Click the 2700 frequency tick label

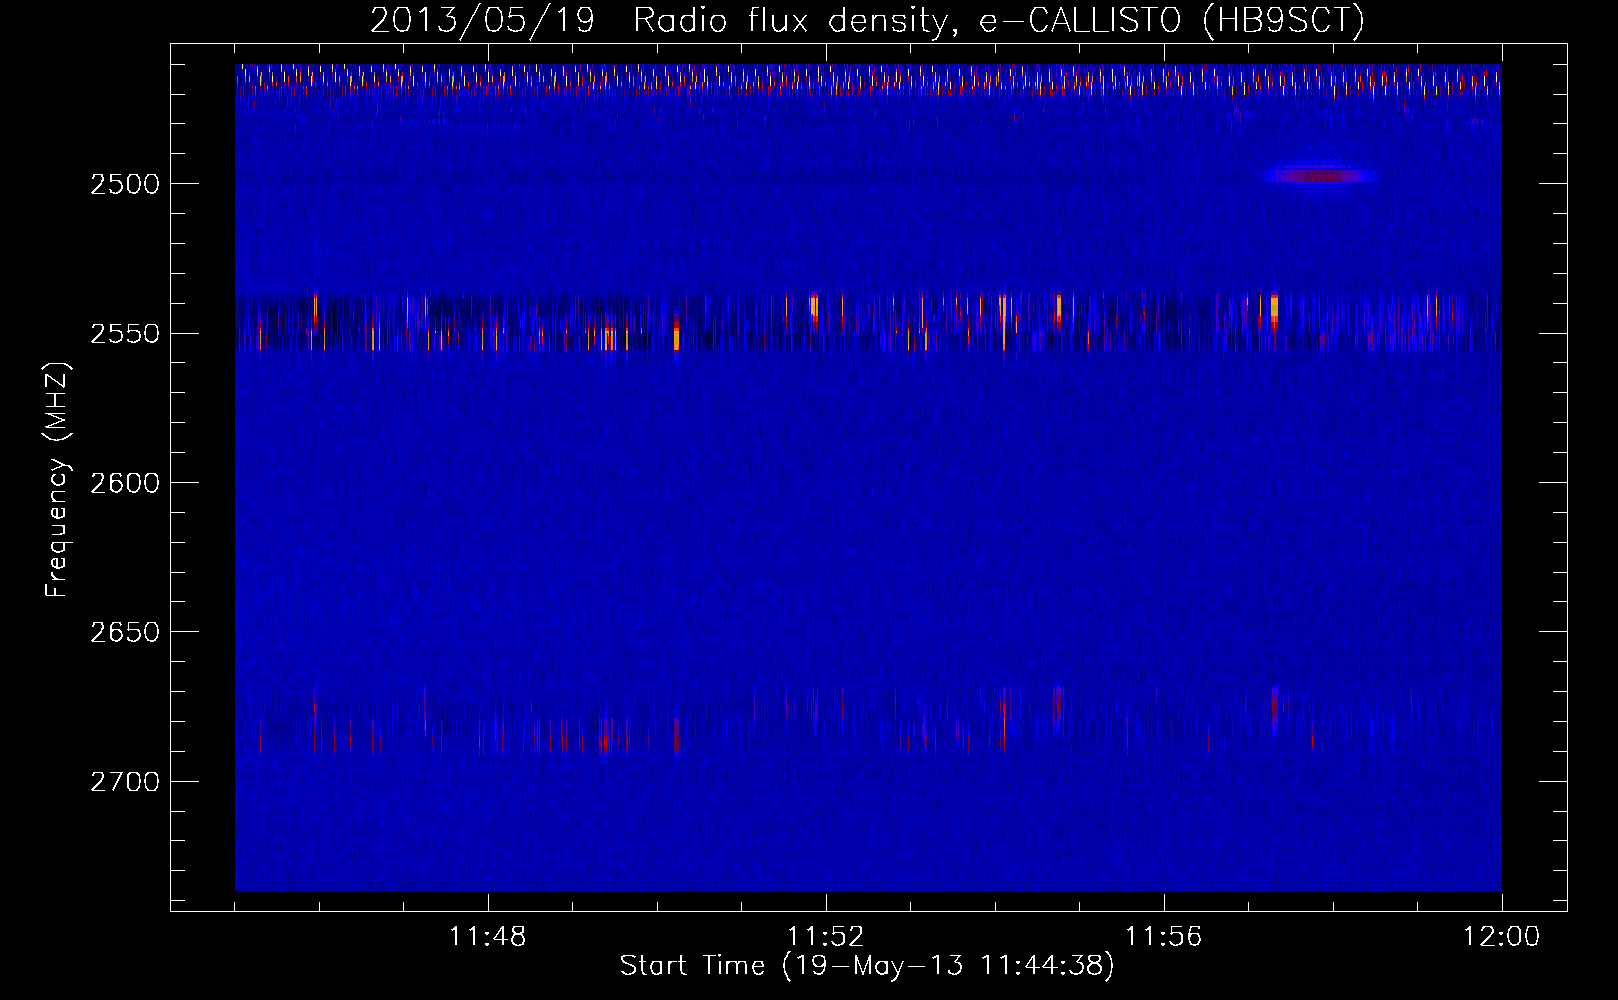(125, 782)
